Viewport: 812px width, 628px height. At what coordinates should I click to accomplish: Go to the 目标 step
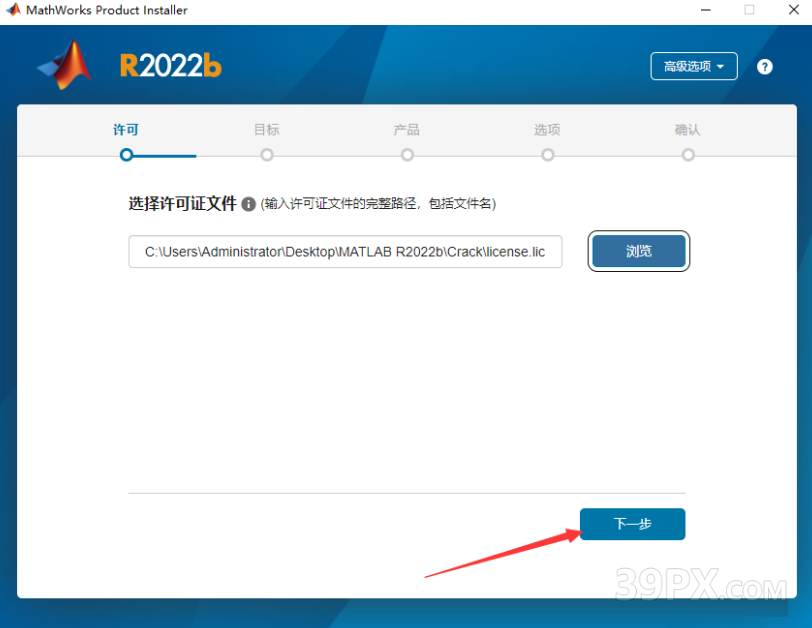tap(267, 129)
